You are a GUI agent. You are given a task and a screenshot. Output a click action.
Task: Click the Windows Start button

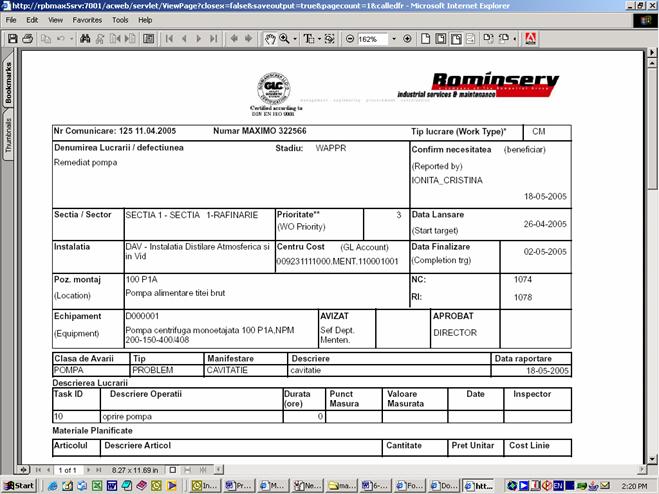pyautogui.click(x=19, y=486)
